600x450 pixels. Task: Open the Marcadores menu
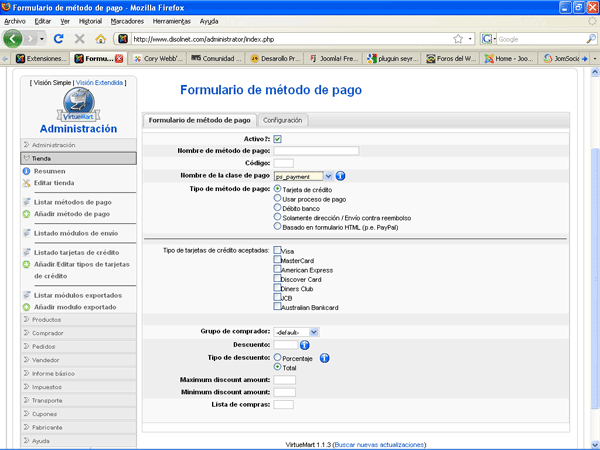point(127,21)
